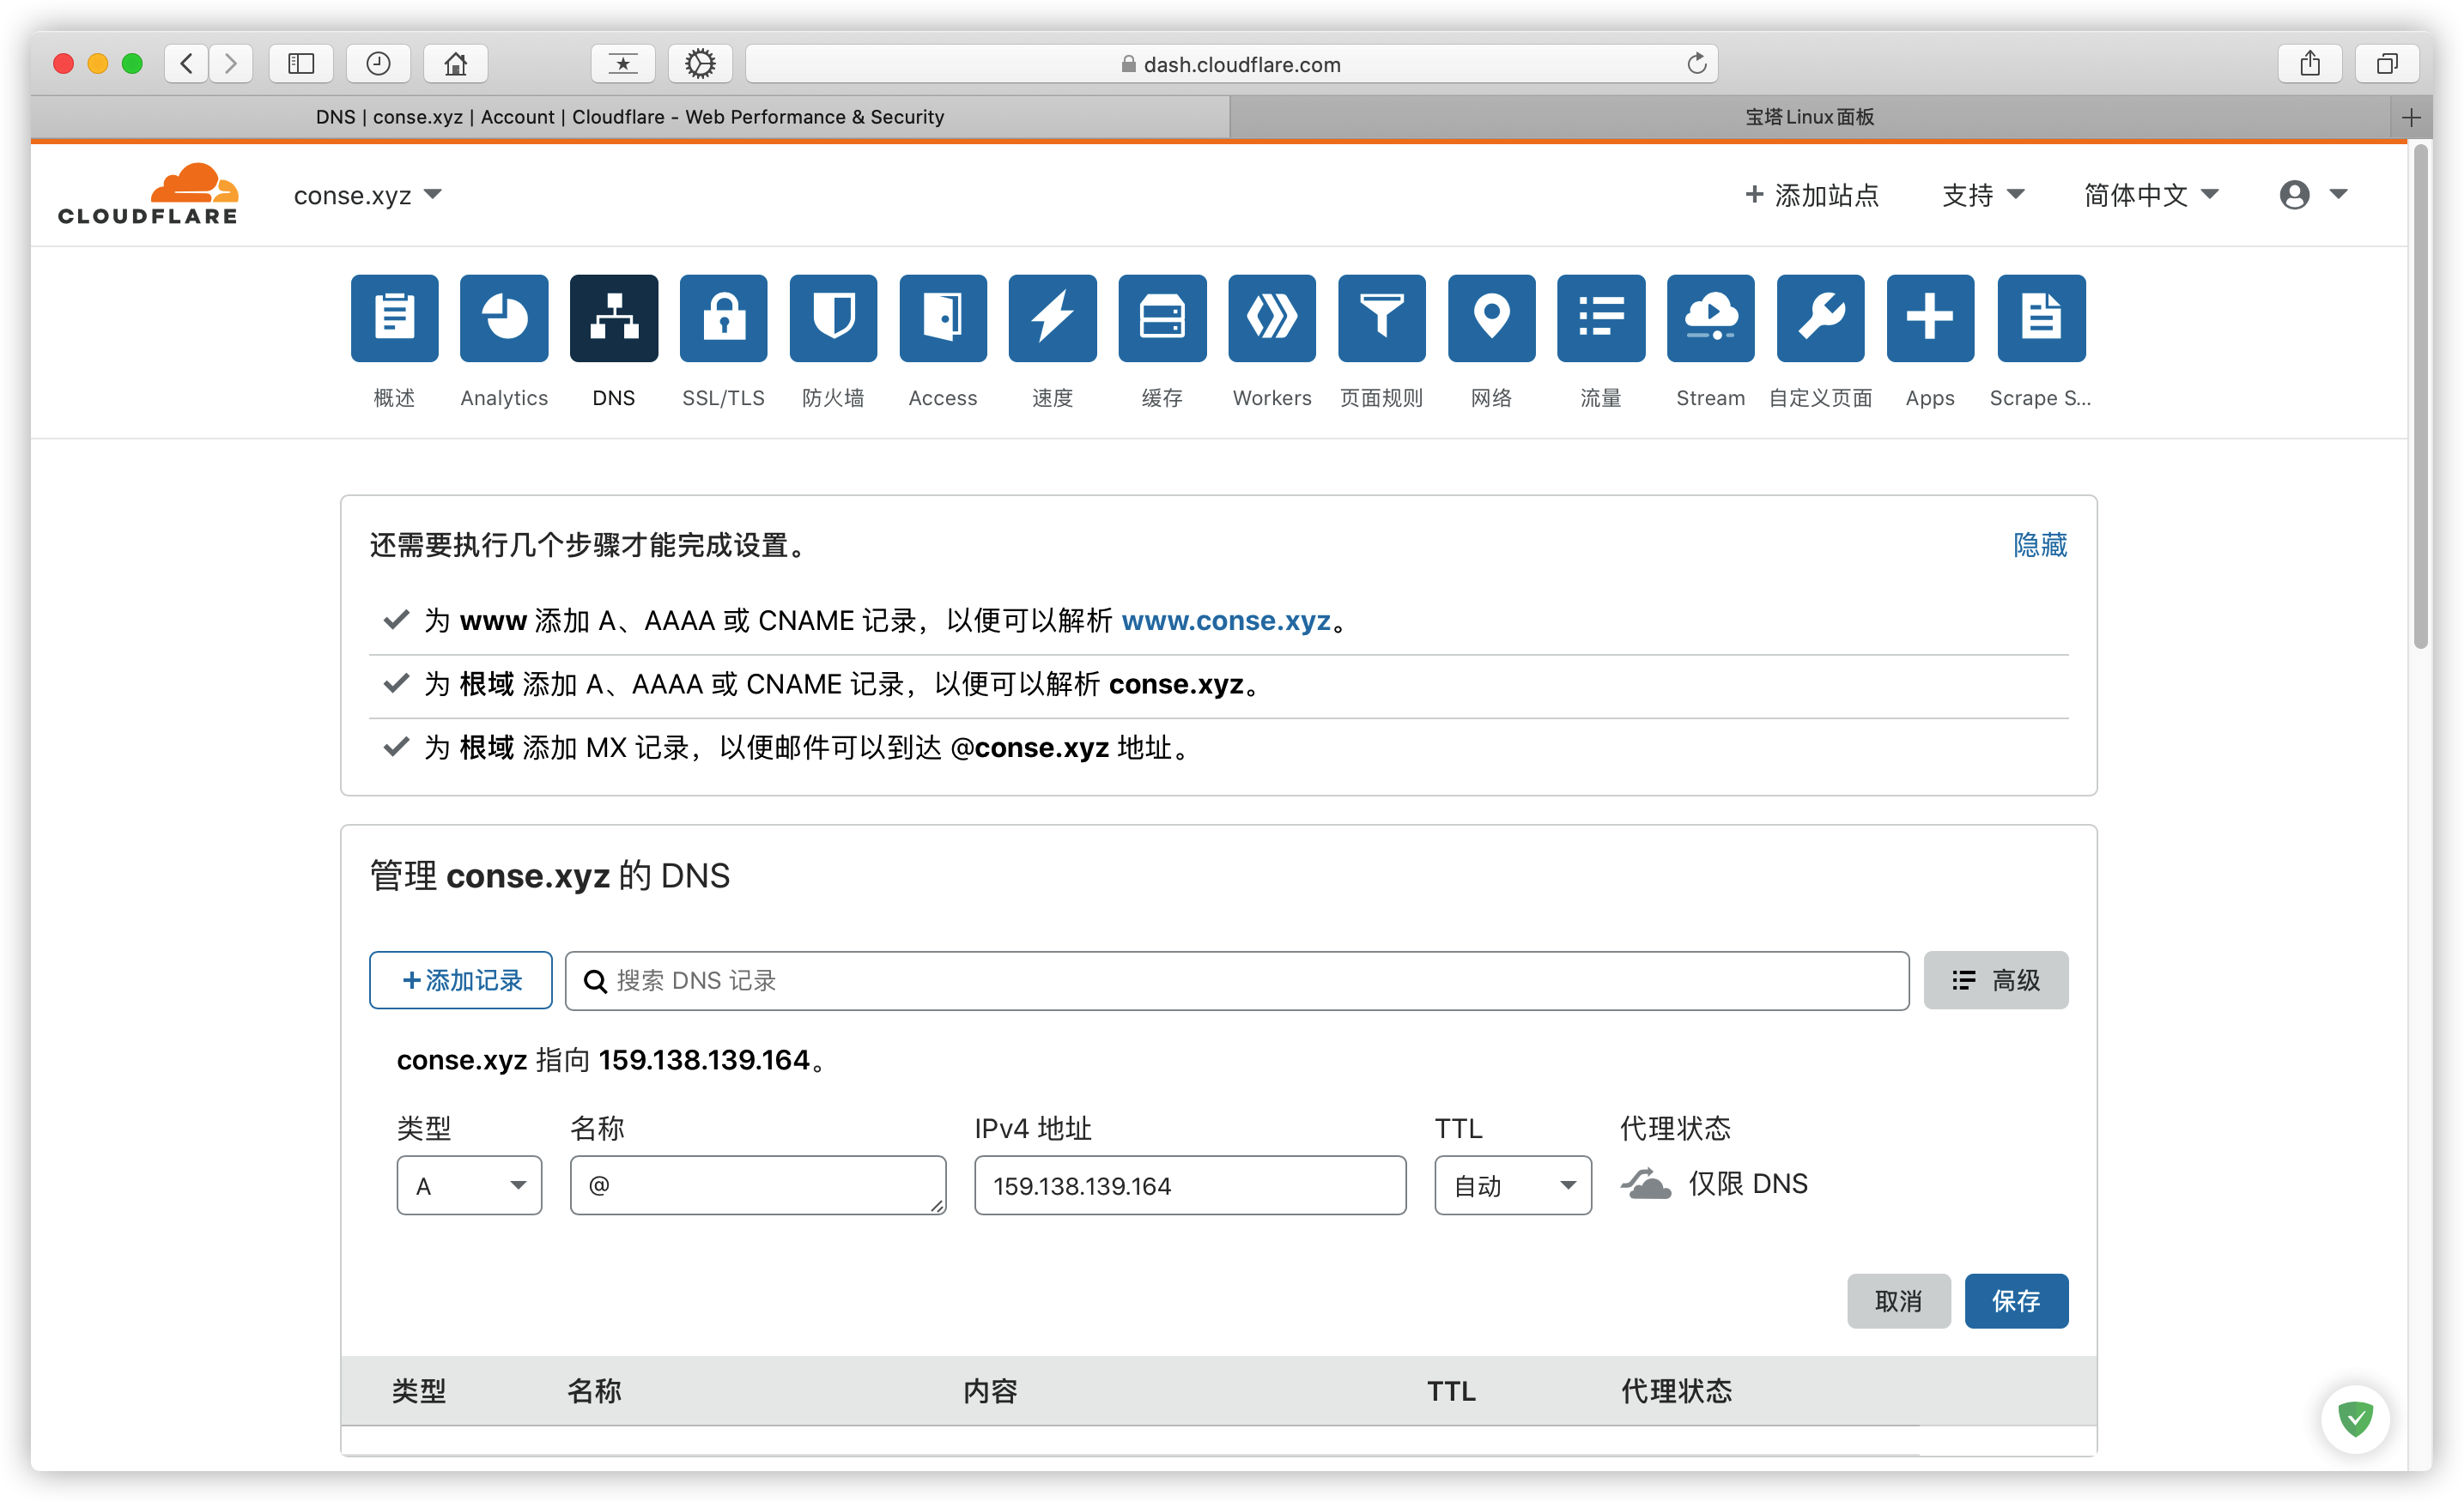
Task: Switch to the Cloudflare DNS tab
Action: coord(630,117)
